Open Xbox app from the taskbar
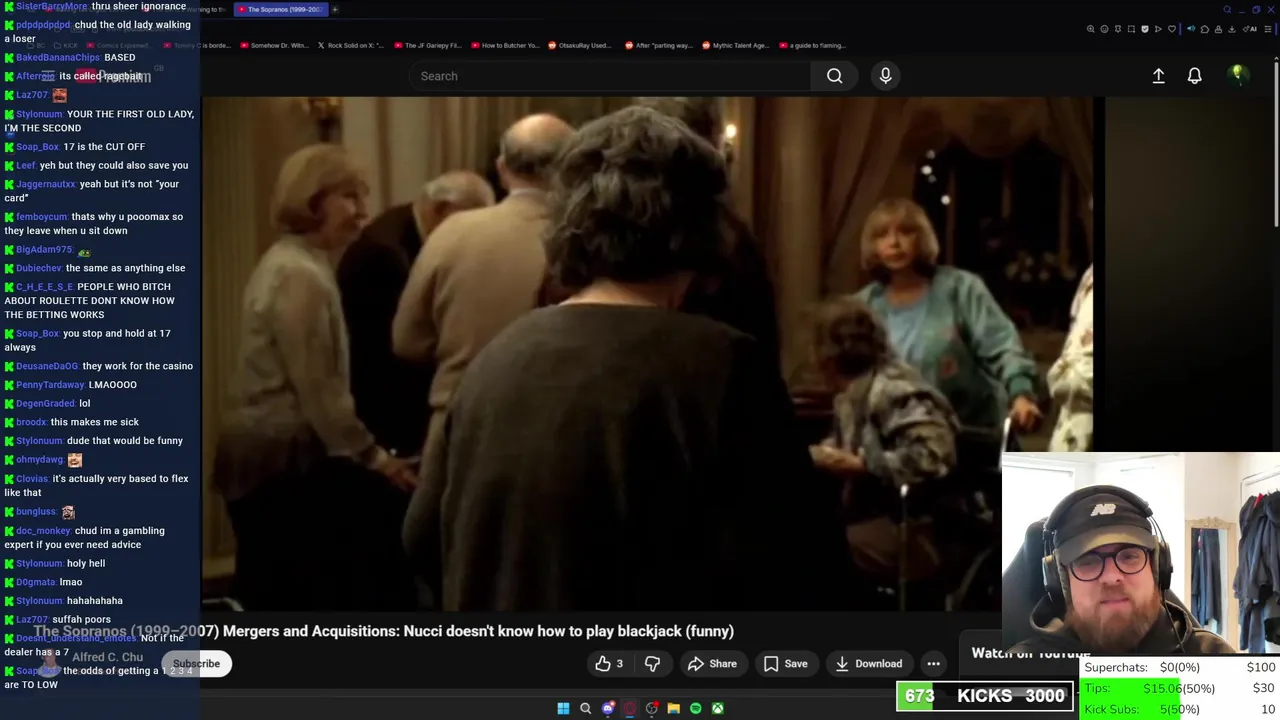 tap(717, 708)
